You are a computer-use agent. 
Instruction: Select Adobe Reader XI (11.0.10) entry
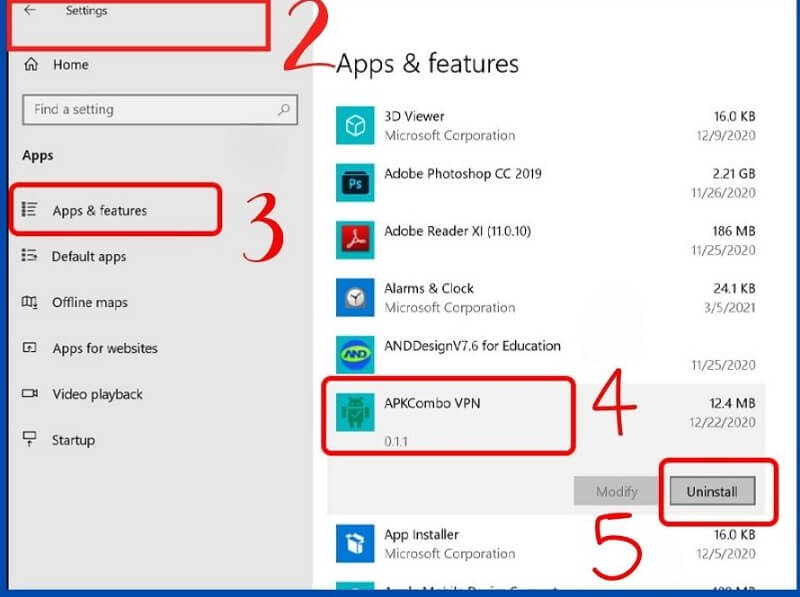coord(546,240)
